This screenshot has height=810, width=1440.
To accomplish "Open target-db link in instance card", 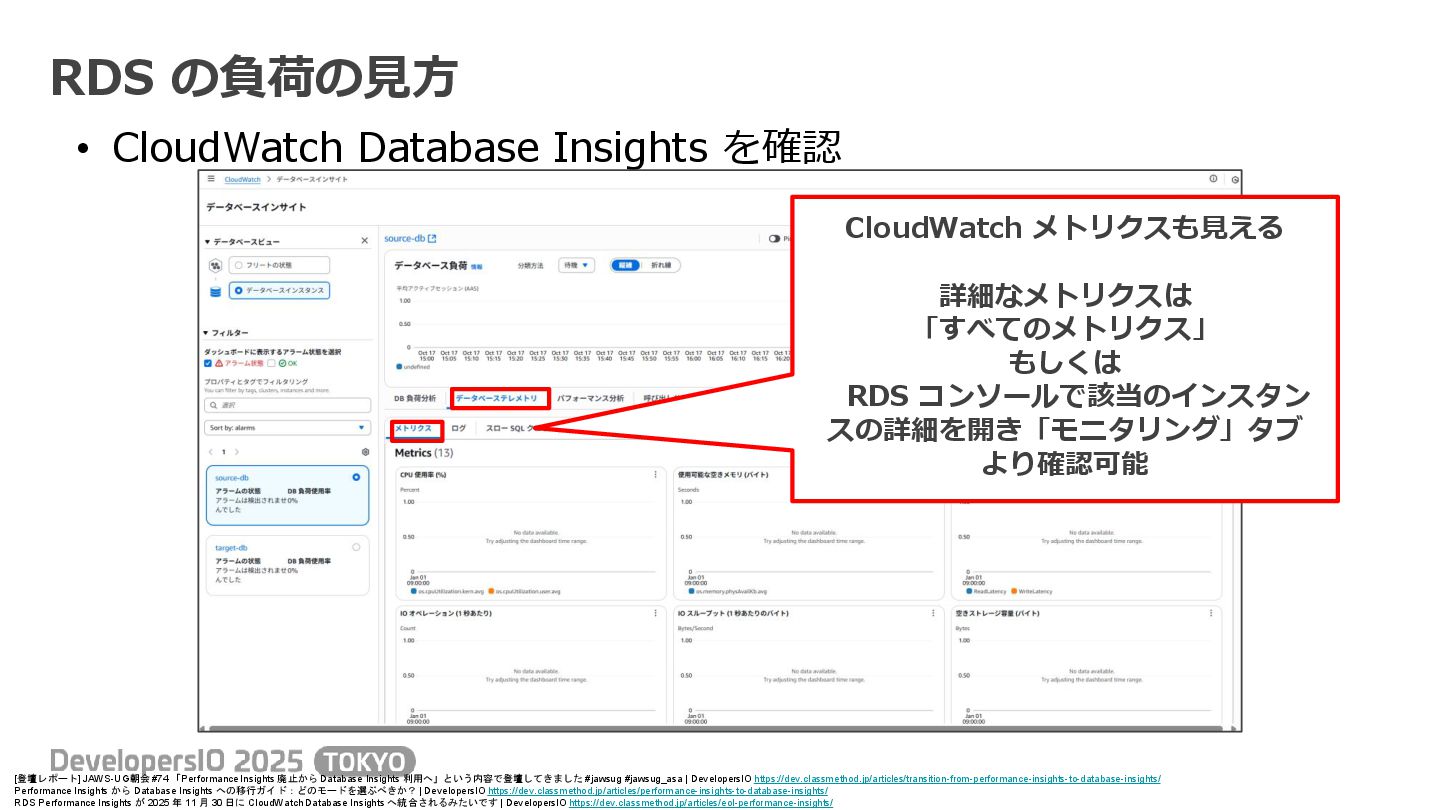I will [x=231, y=548].
